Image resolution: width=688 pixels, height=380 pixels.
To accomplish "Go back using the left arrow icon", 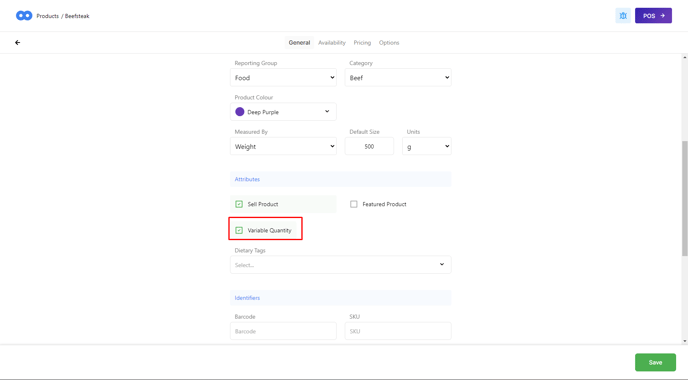I will click(18, 43).
